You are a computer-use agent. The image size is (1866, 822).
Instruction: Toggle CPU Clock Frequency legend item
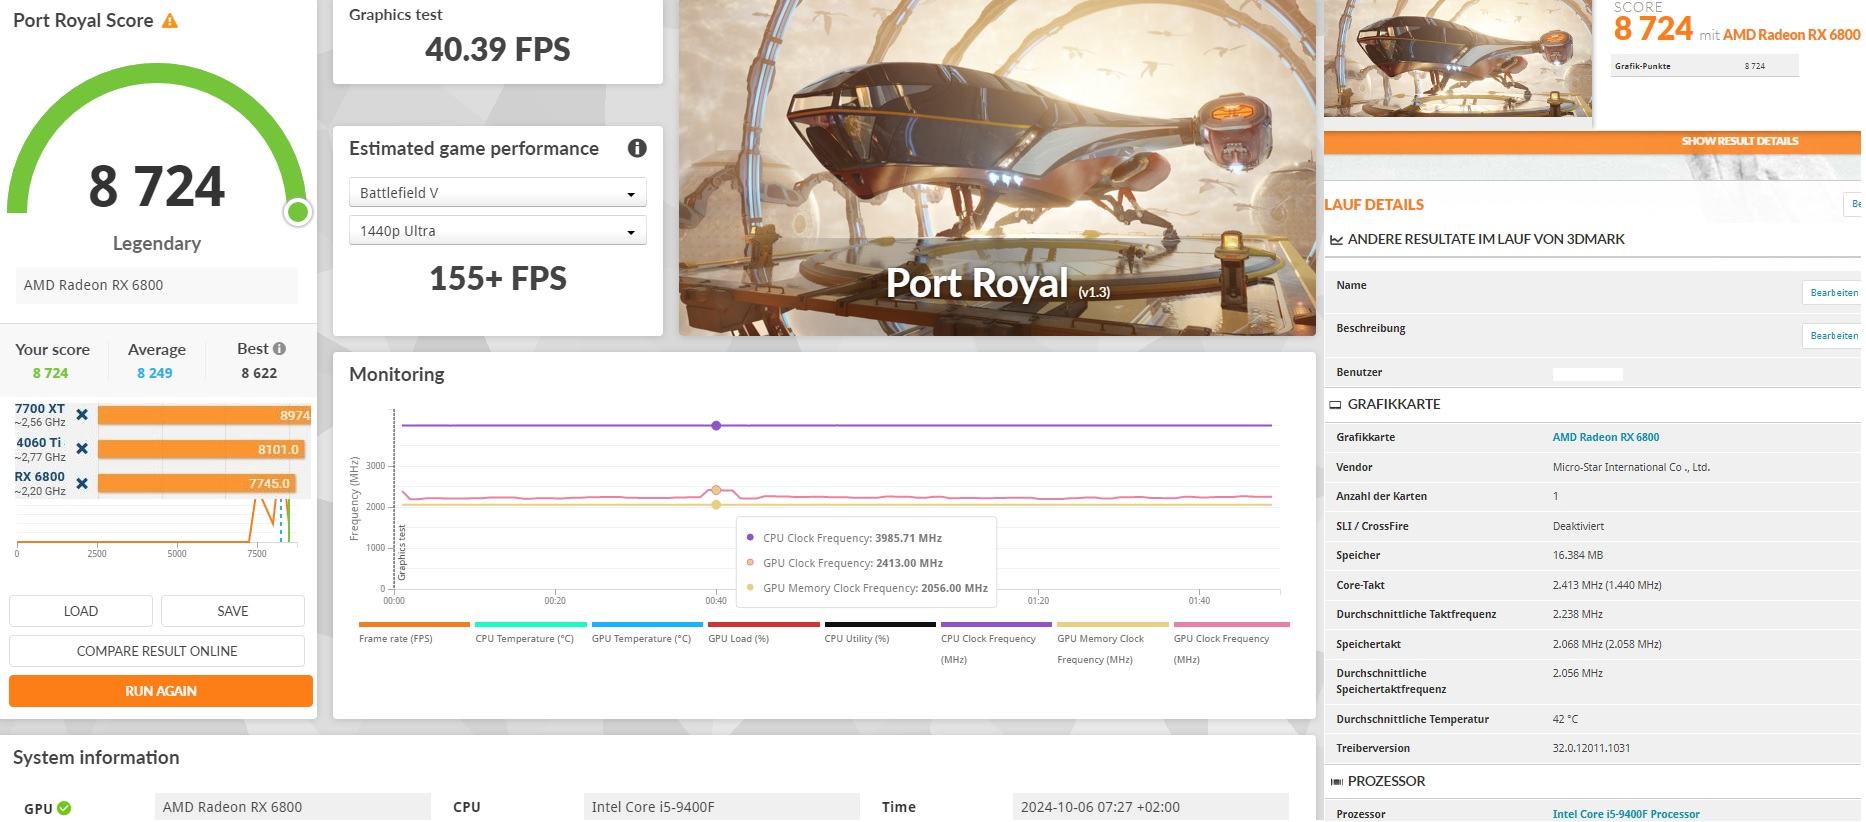tap(996, 644)
